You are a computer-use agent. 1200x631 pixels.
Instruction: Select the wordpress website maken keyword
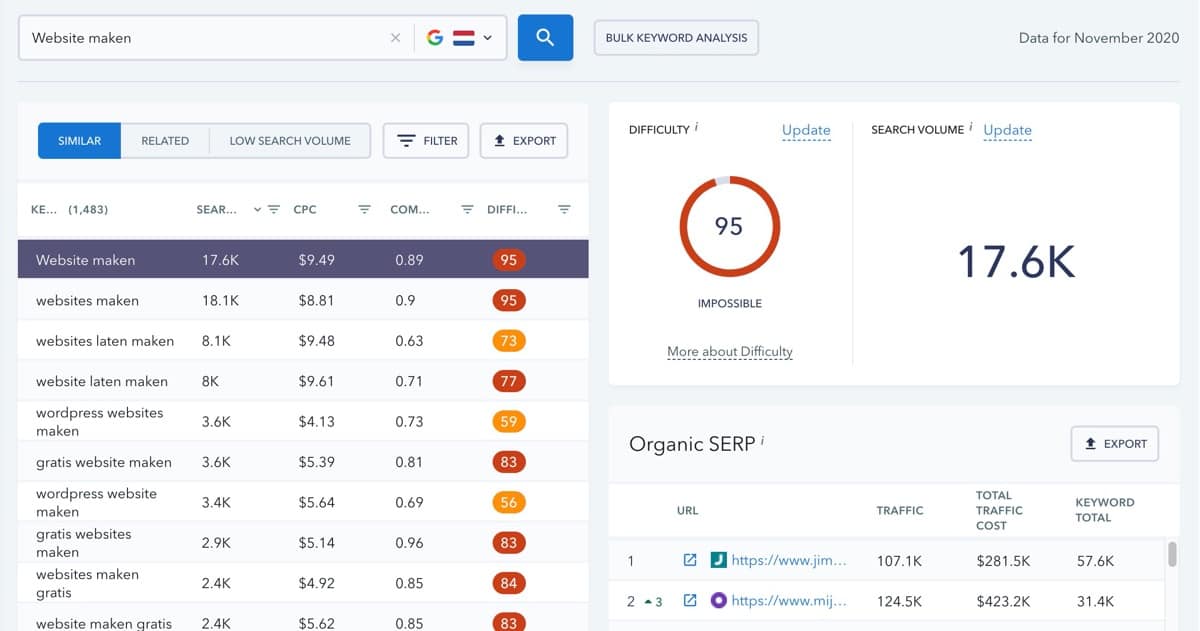[x=96, y=502]
